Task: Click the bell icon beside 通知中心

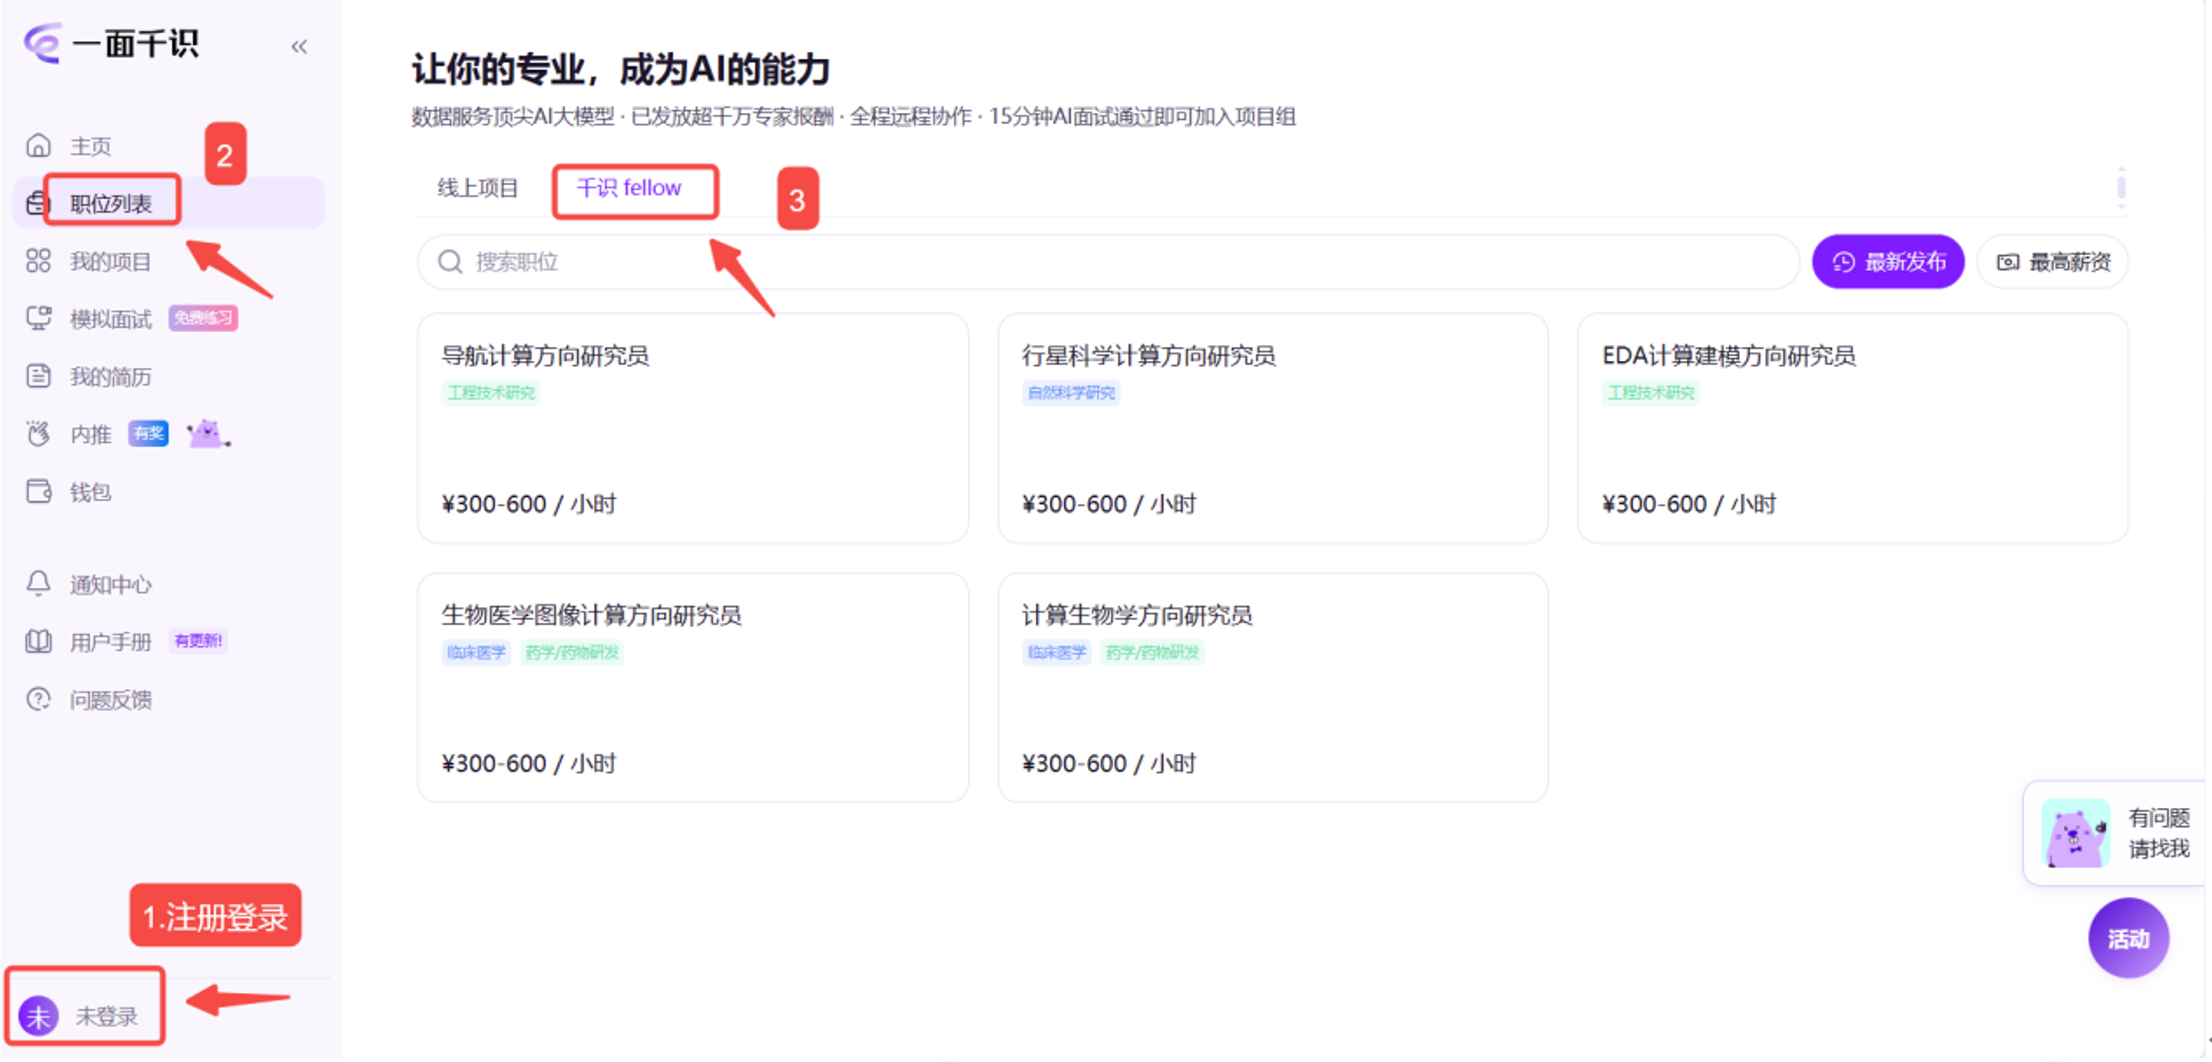Action: tap(38, 583)
